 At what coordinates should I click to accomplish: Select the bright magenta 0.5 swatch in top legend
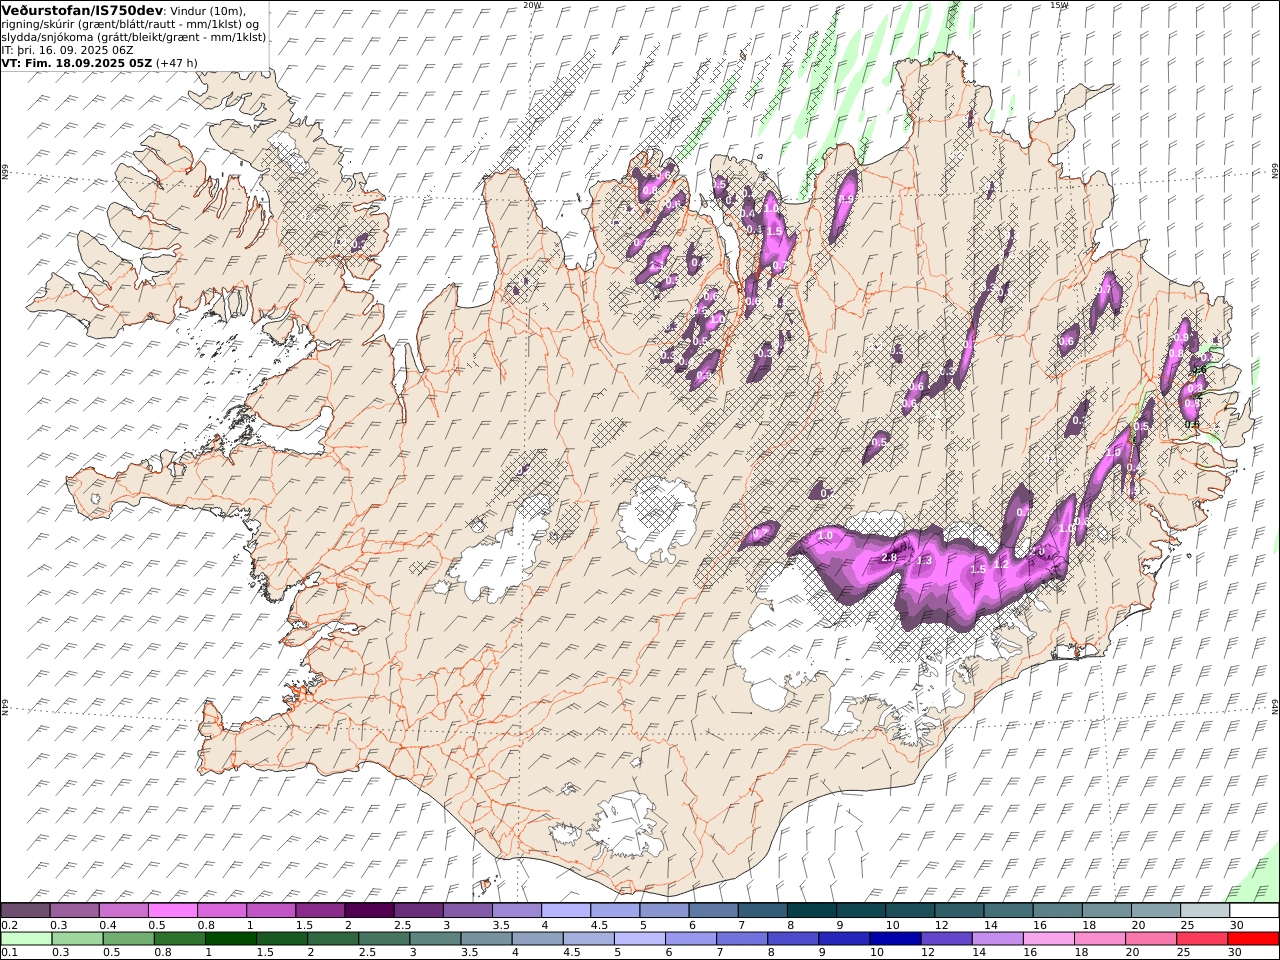point(172,911)
